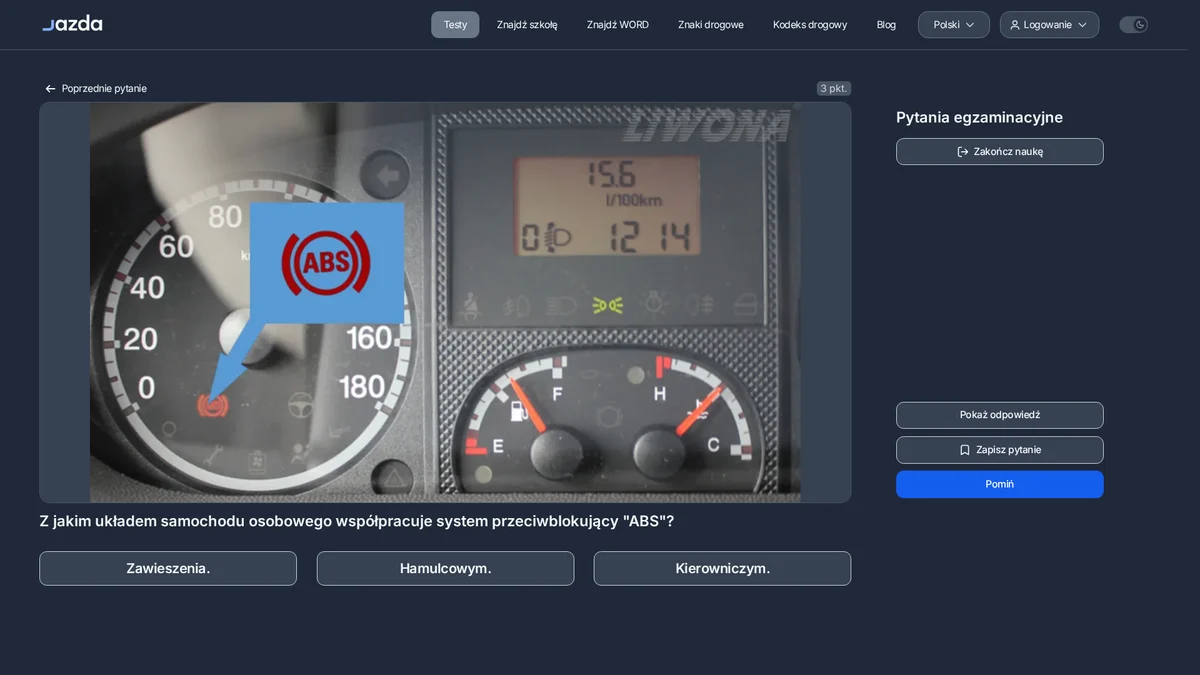Select the answer Zawieszenia.
Screen dimensions: 1200x675
(x=168, y=568)
